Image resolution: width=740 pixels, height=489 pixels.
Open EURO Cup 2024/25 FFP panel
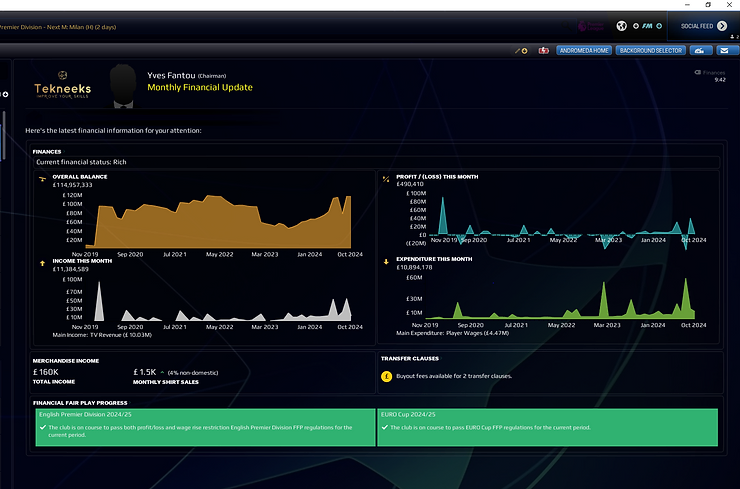(x=547, y=427)
